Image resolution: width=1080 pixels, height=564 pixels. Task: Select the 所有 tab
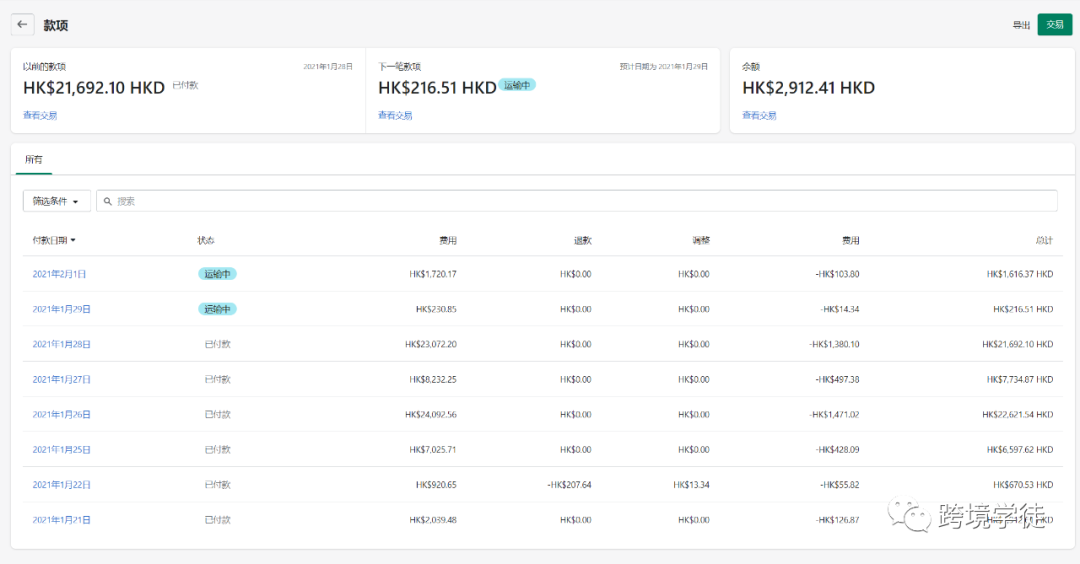click(x=34, y=160)
